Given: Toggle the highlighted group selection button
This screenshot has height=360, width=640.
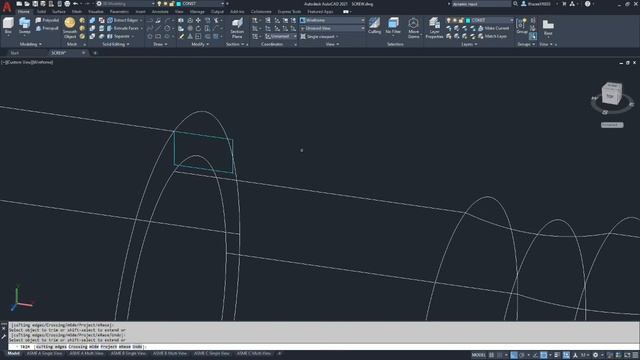Looking at the screenshot, I should pyautogui.click(x=533, y=36).
